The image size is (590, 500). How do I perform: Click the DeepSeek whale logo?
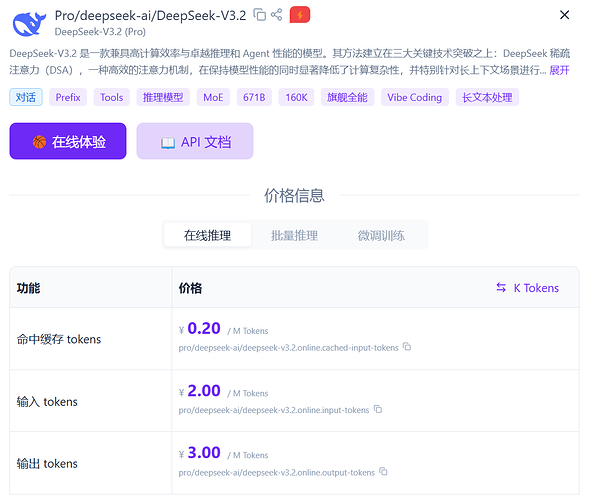click(x=29, y=23)
